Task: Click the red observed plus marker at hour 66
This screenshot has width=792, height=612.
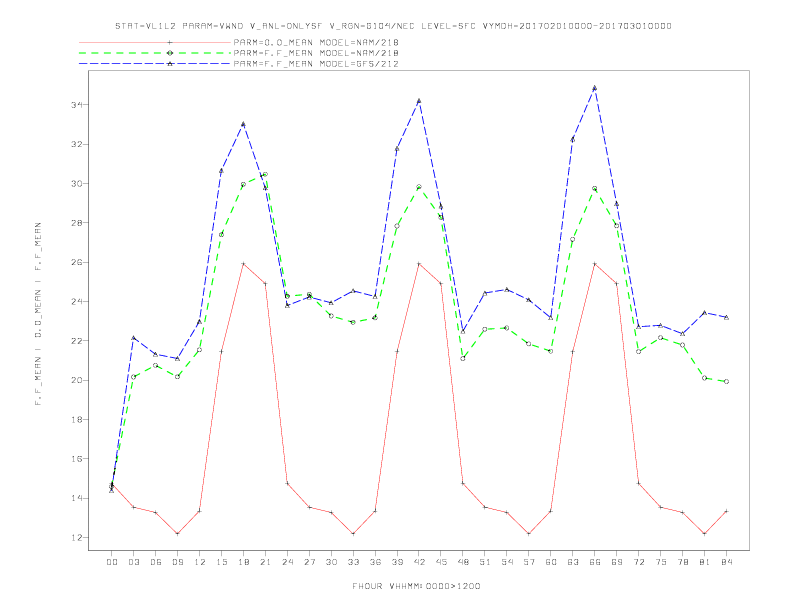Action: pos(595,264)
